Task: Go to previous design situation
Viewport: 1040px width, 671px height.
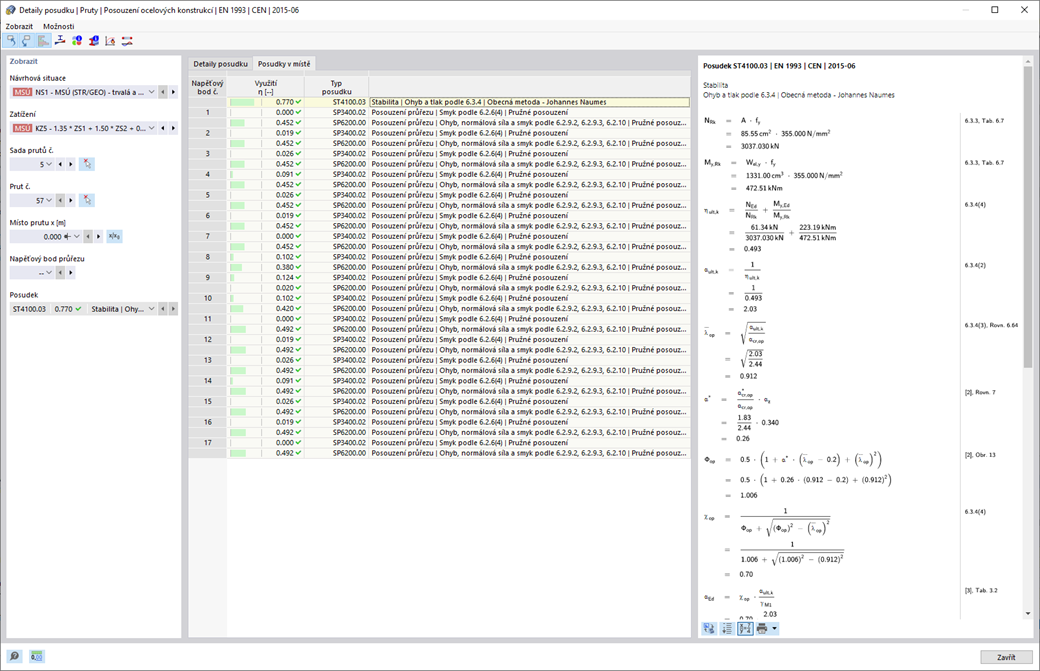Action: pos(163,92)
